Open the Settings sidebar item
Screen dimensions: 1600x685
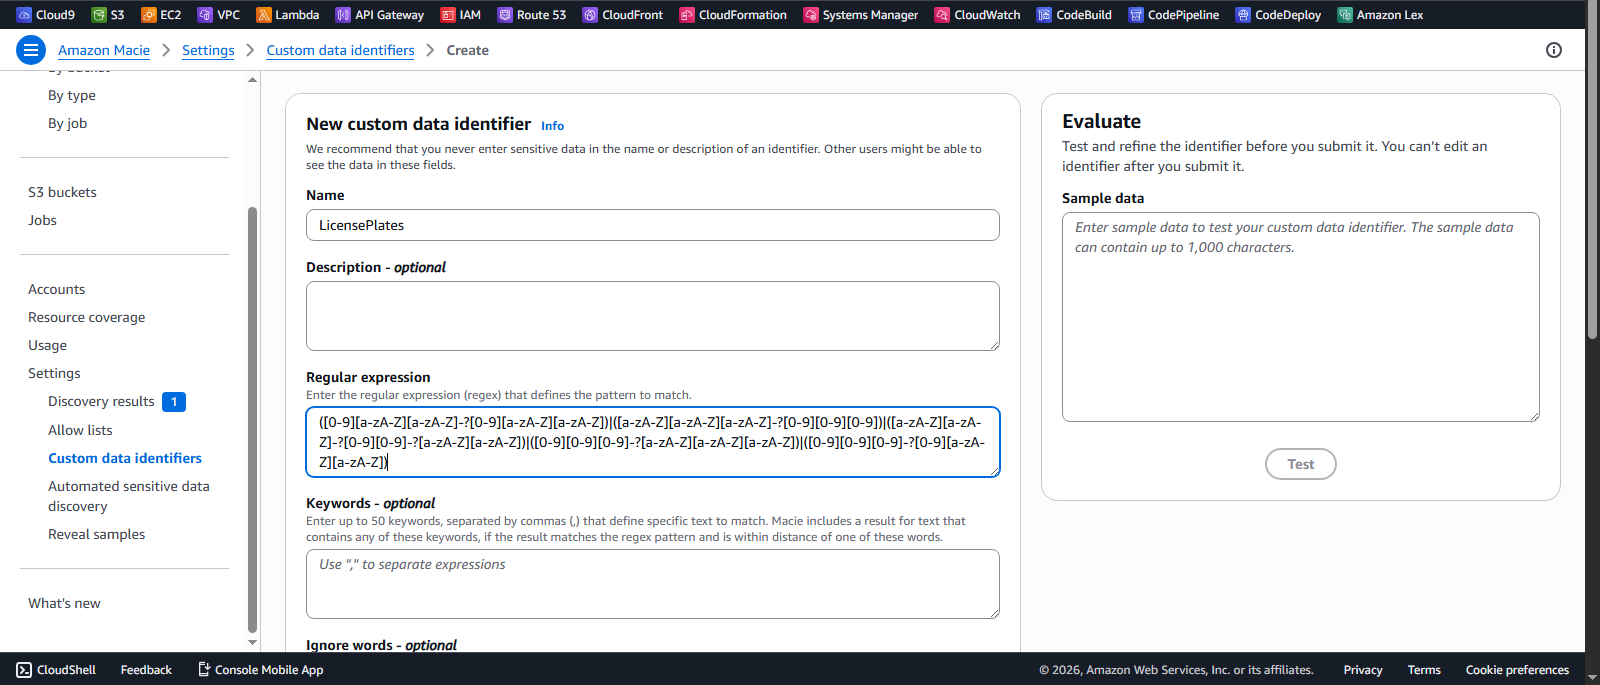point(54,373)
